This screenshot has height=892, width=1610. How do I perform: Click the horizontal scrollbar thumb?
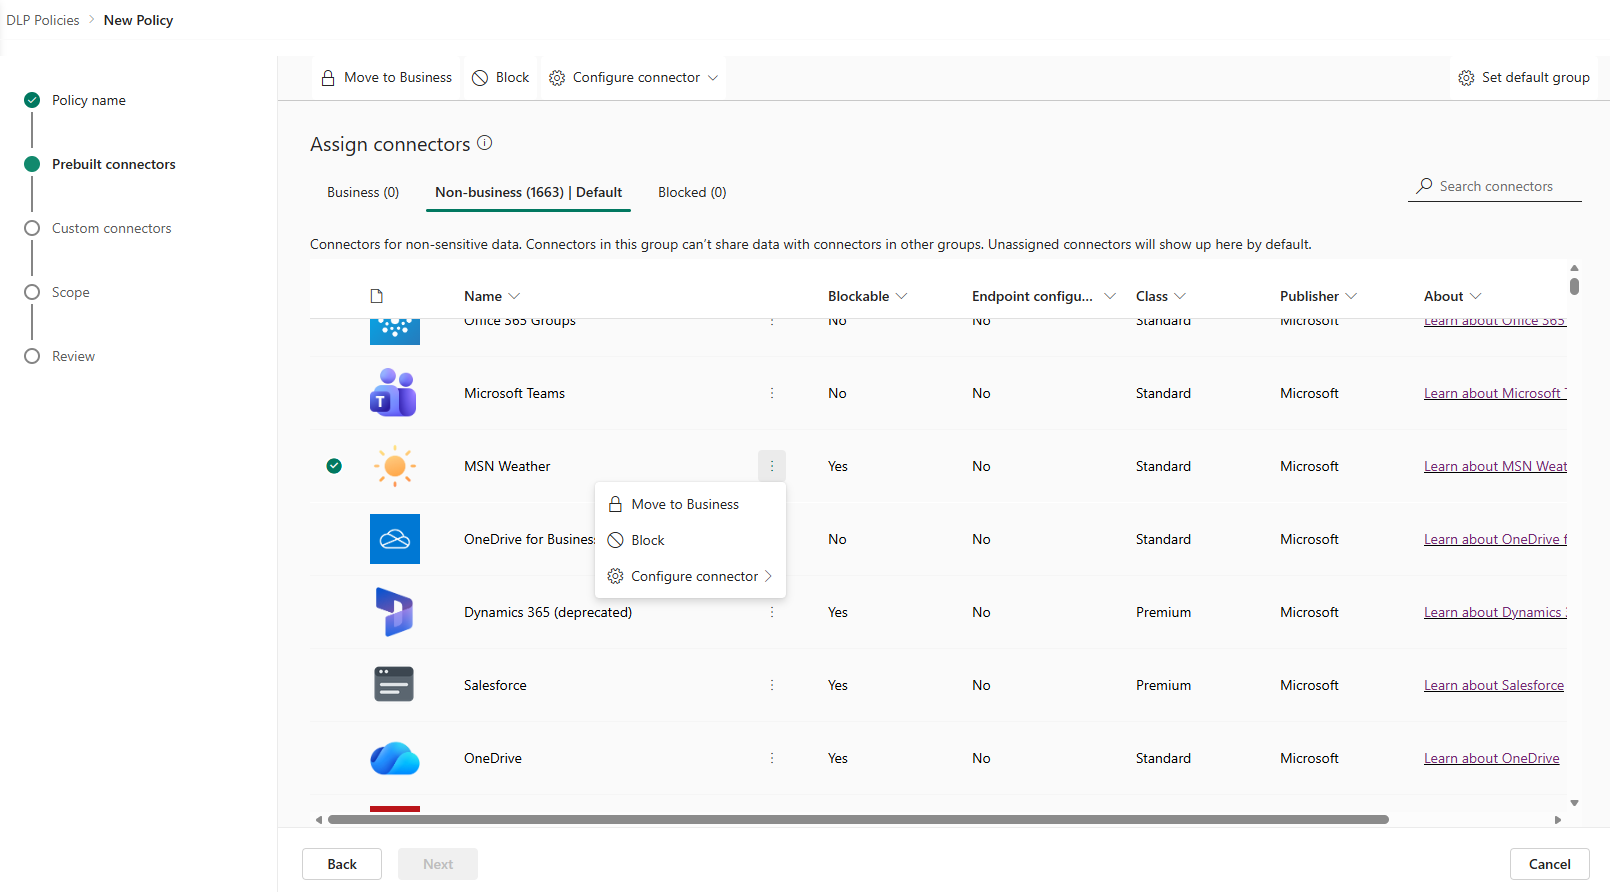858,819
